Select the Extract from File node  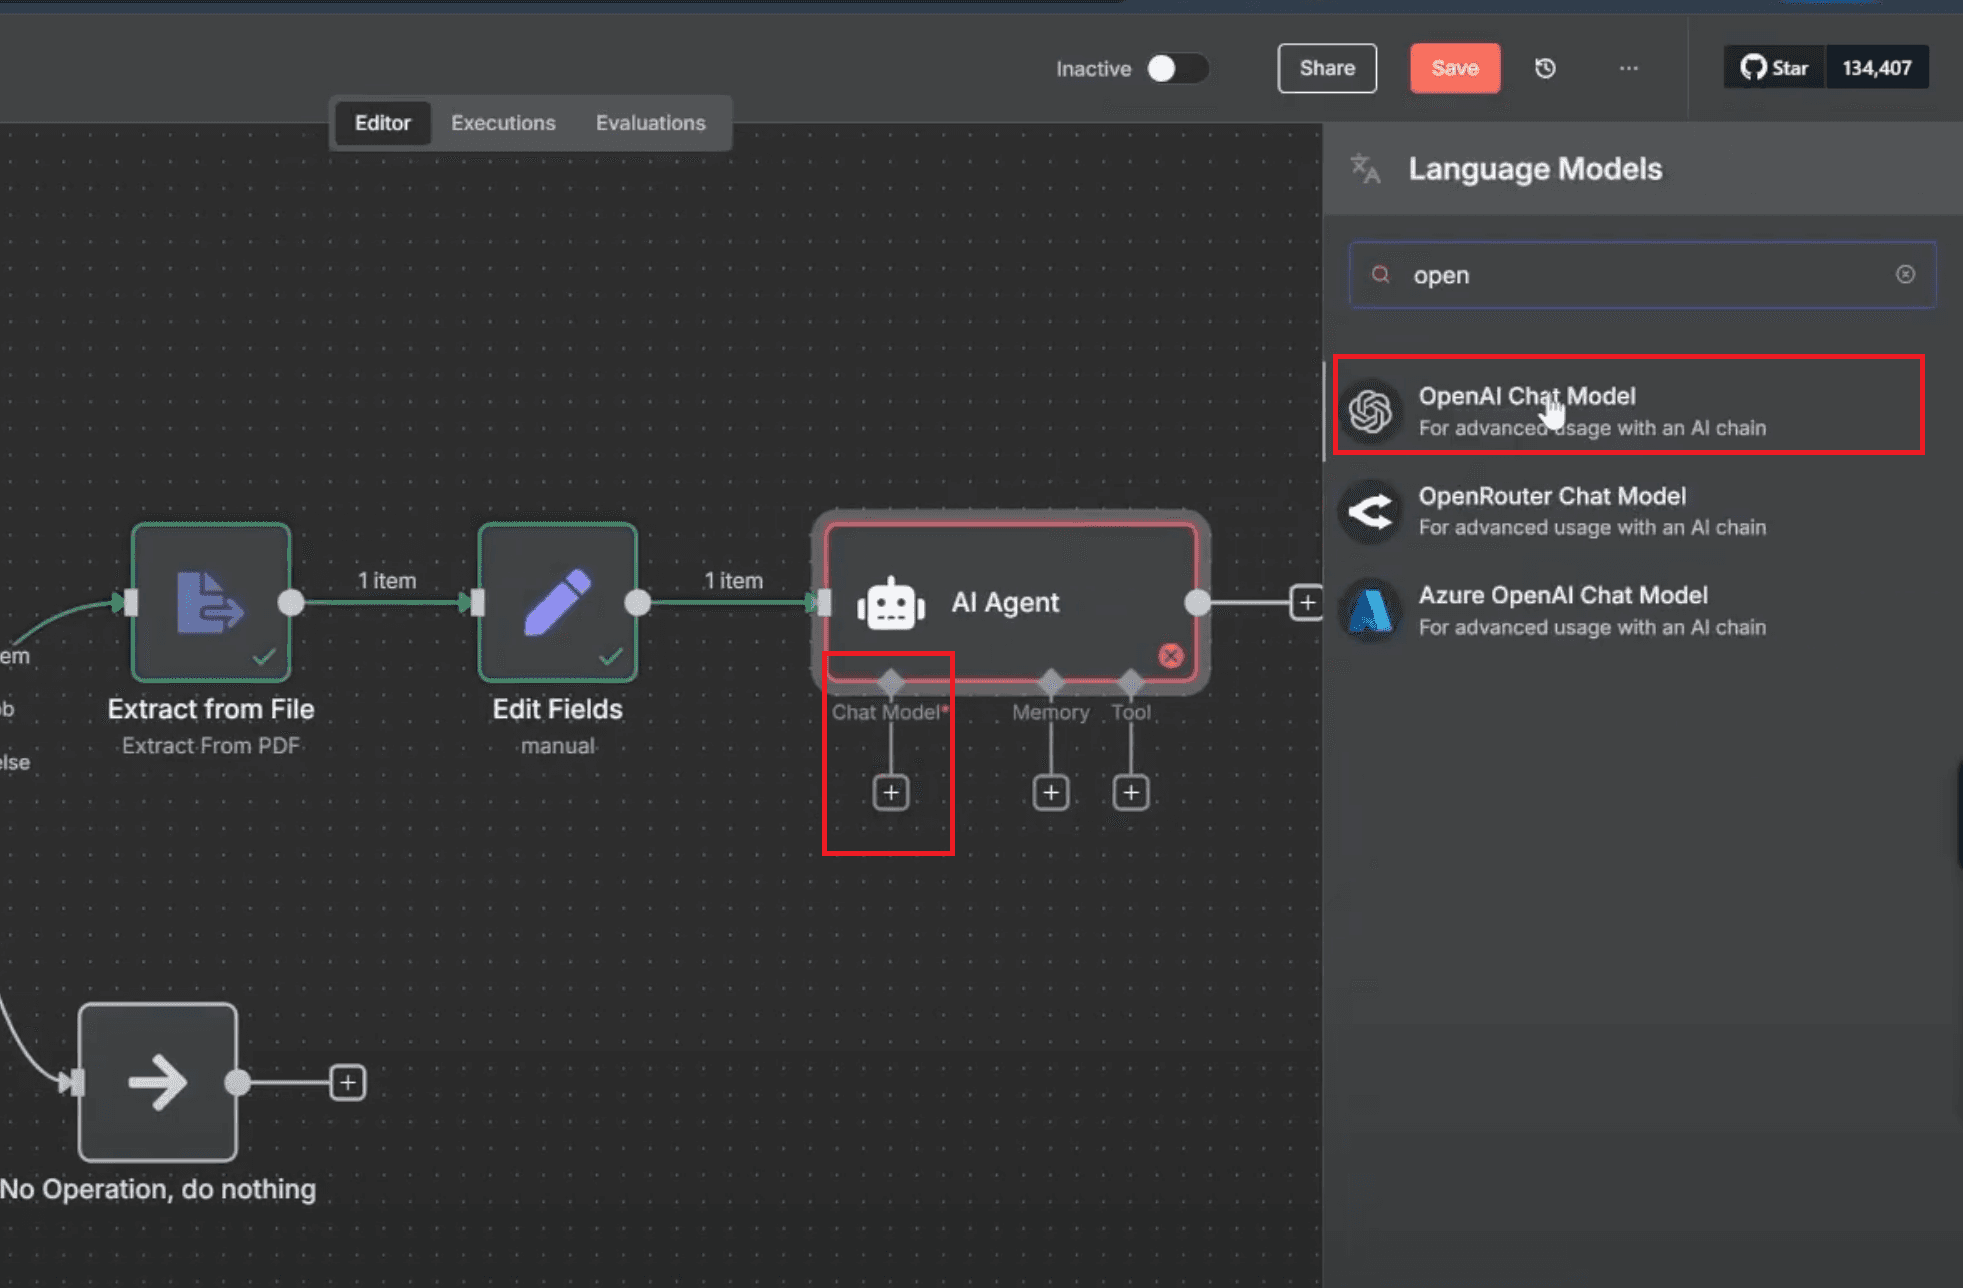(211, 602)
